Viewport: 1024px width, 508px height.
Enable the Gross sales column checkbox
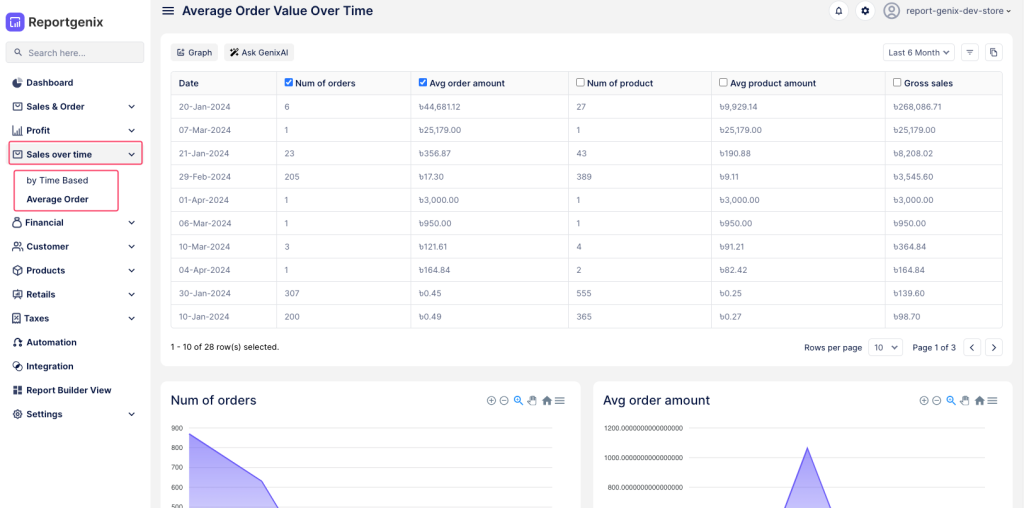pyautogui.click(x=897, y=82)
